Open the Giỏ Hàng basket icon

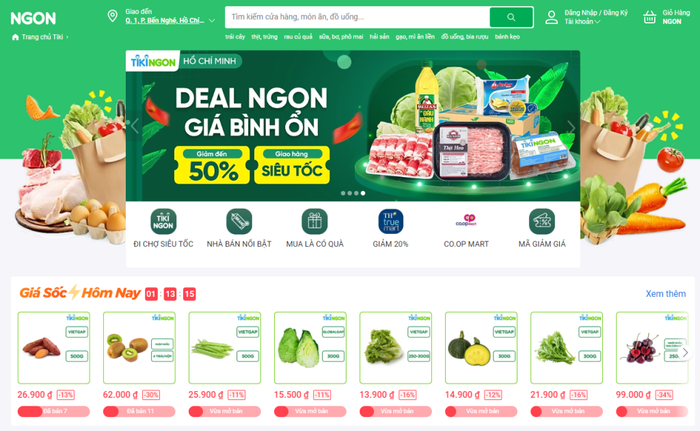click(x=650, y=17)
